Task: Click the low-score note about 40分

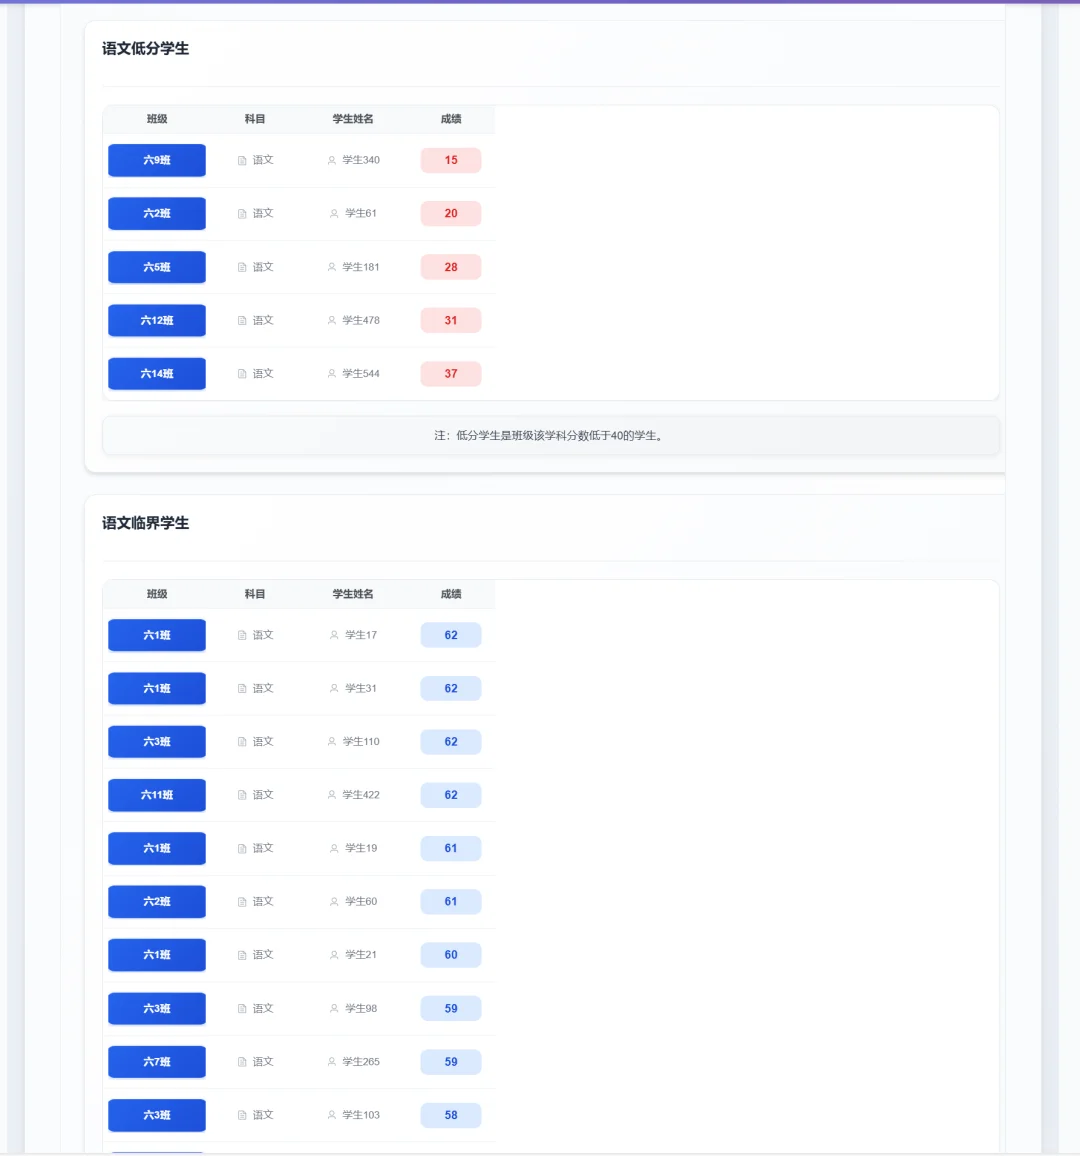Action: 551,436
